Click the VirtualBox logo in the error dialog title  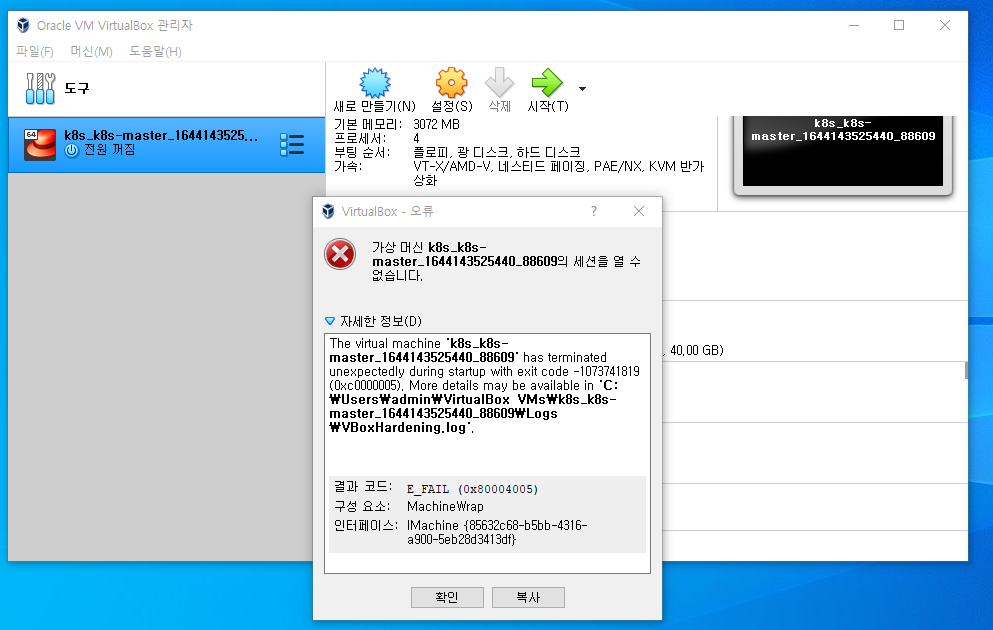[x=328, y=211]
